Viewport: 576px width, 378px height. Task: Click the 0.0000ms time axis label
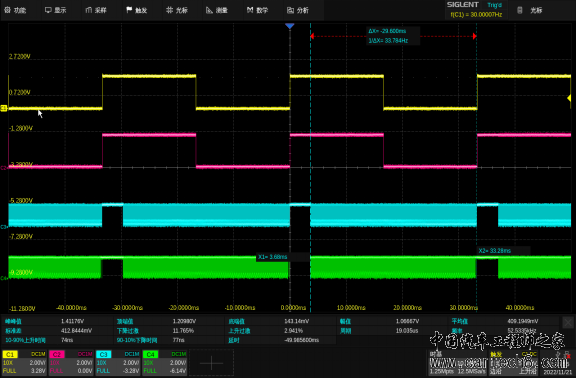point(293,307)
